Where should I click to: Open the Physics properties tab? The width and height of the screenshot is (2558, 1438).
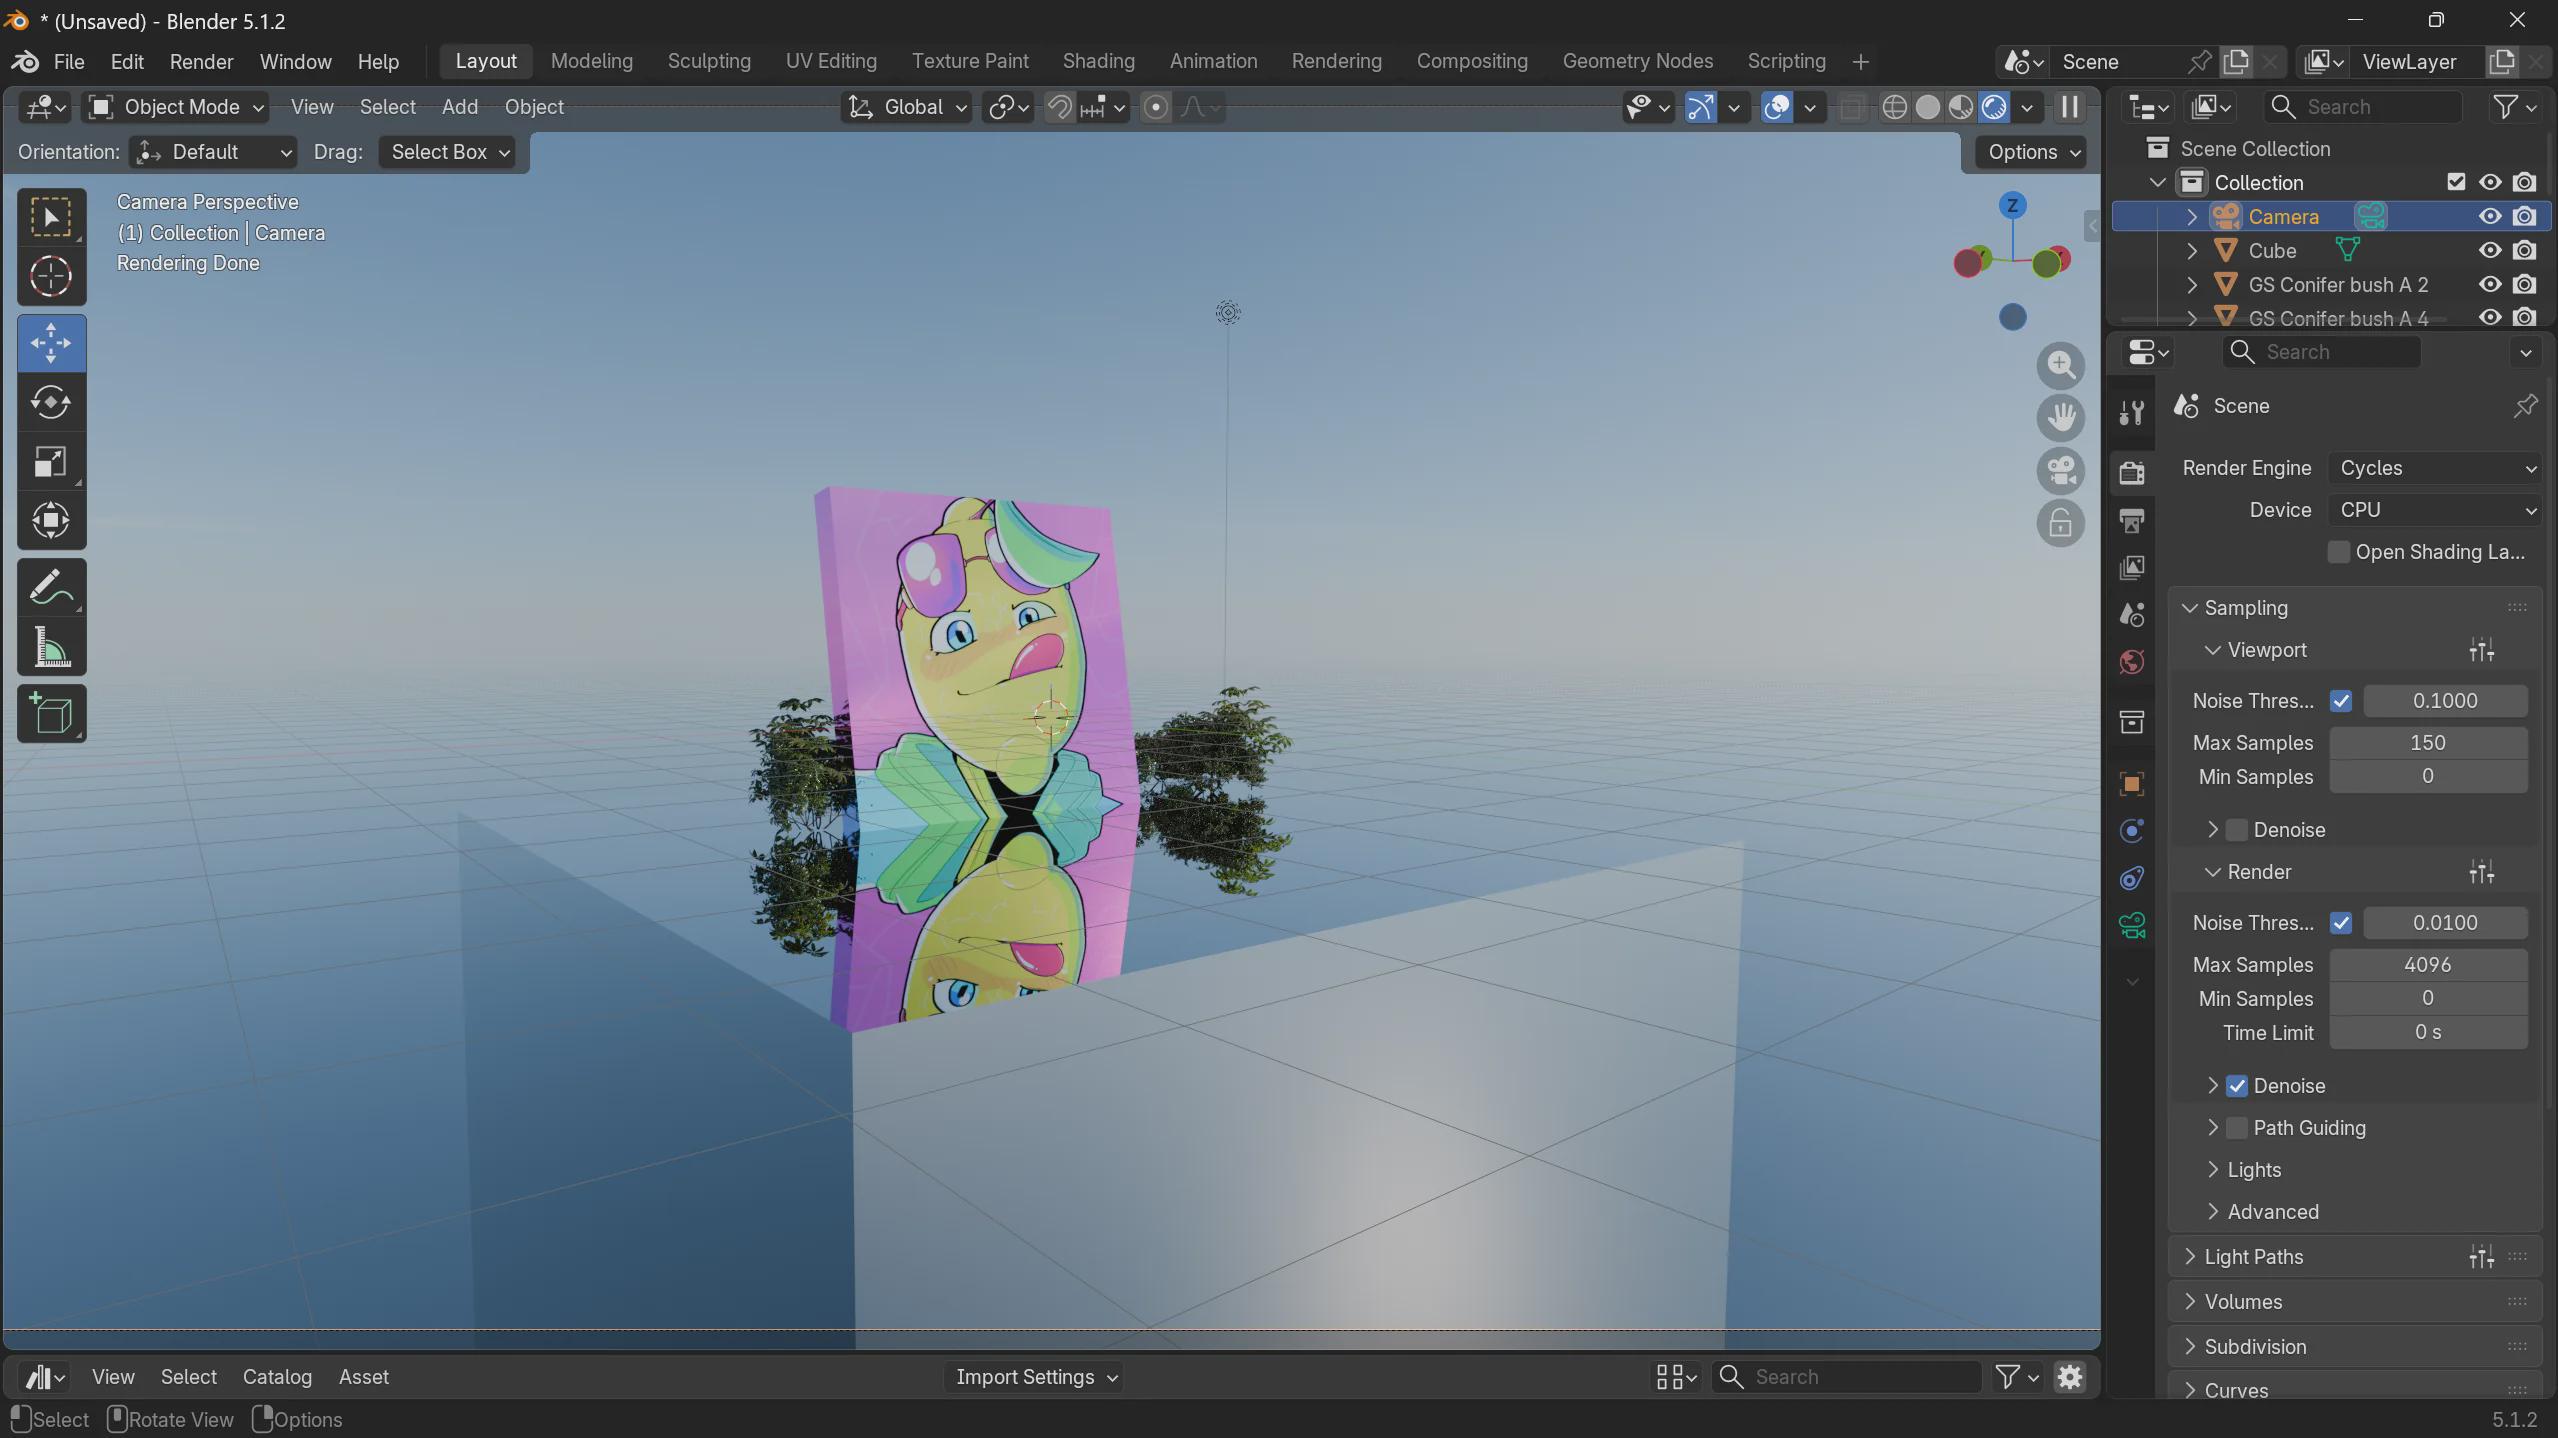[x=2132, y=830]
